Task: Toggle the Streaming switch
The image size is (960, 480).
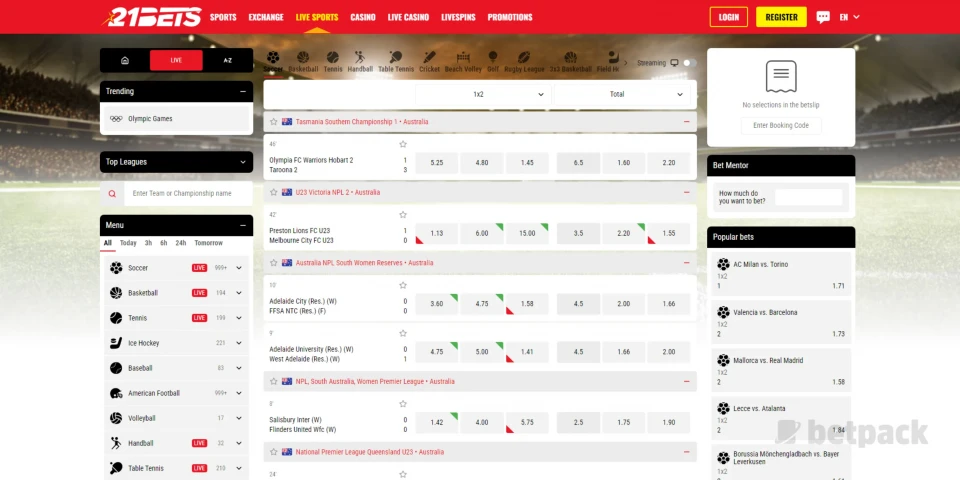Action: point(690,62)
